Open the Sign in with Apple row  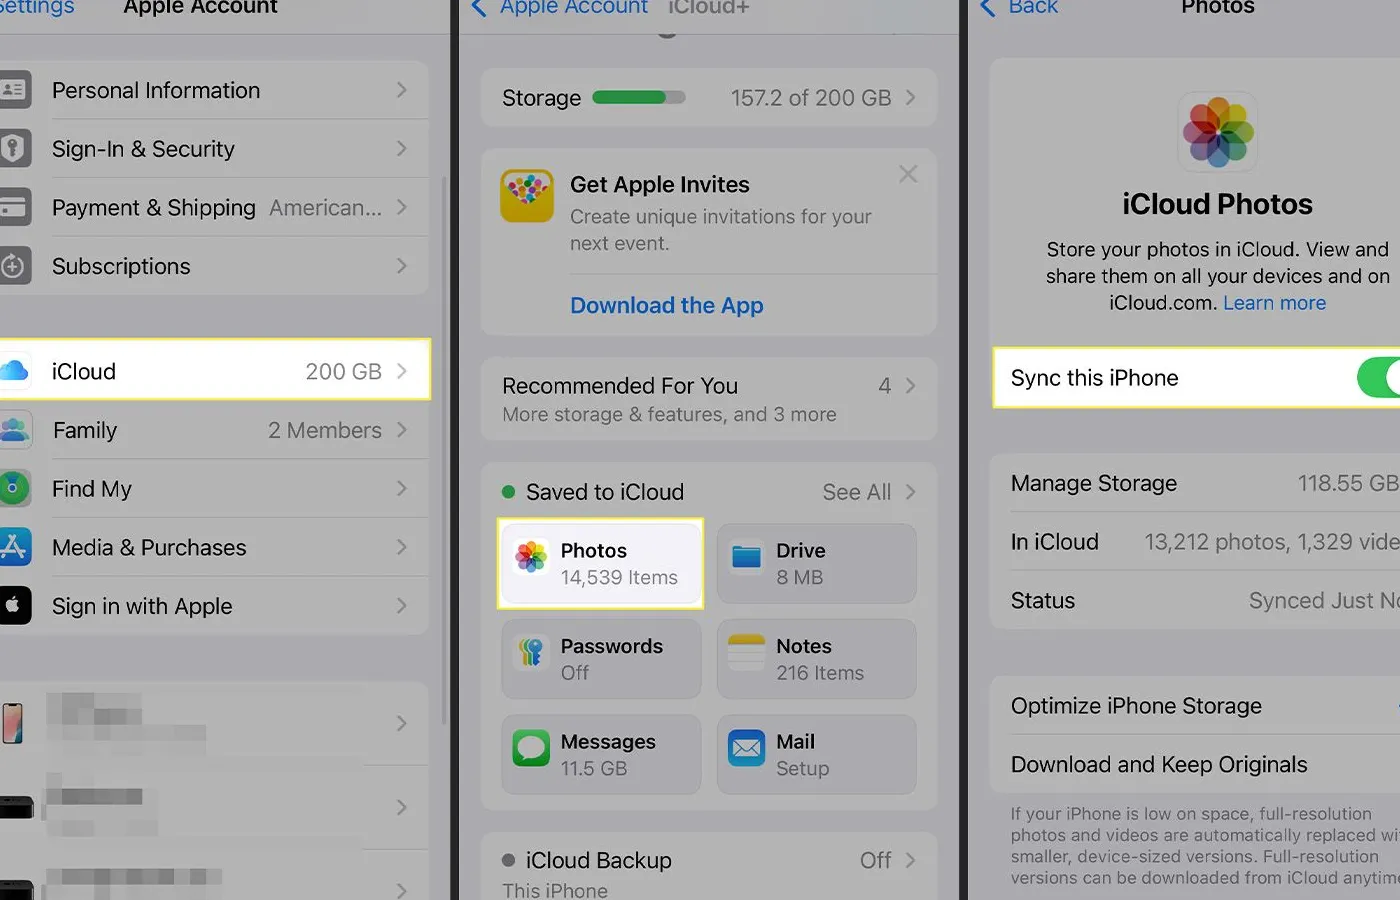214,606
